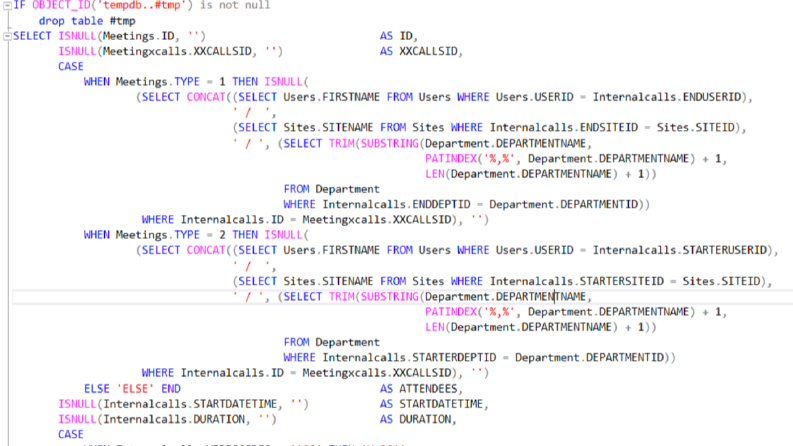Screen dimensions: 793x446
Task: Click the Meetingxcalls.XXCALLSID argument in ISNULL
Action: [x=177, y=51]
